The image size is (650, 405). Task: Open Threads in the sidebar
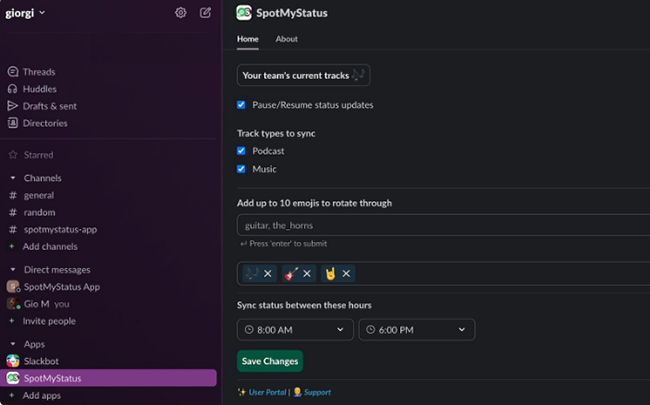click(39, 72)
